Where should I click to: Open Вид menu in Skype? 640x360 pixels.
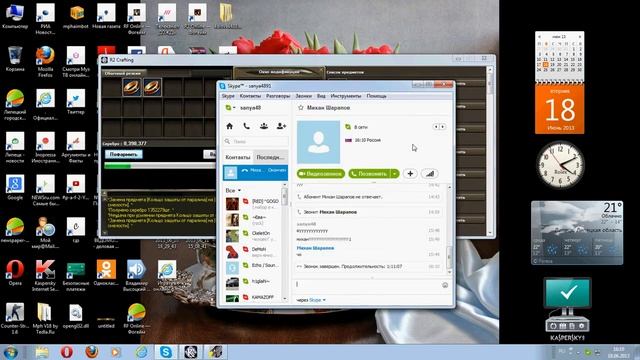[x=321, y=96]
